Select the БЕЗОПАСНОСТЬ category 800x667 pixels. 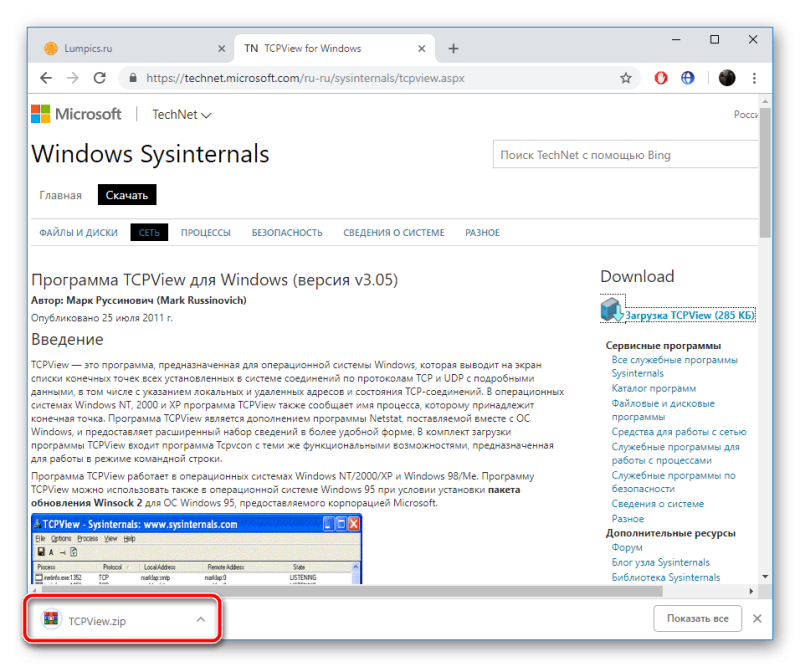[x=287, y=233]
